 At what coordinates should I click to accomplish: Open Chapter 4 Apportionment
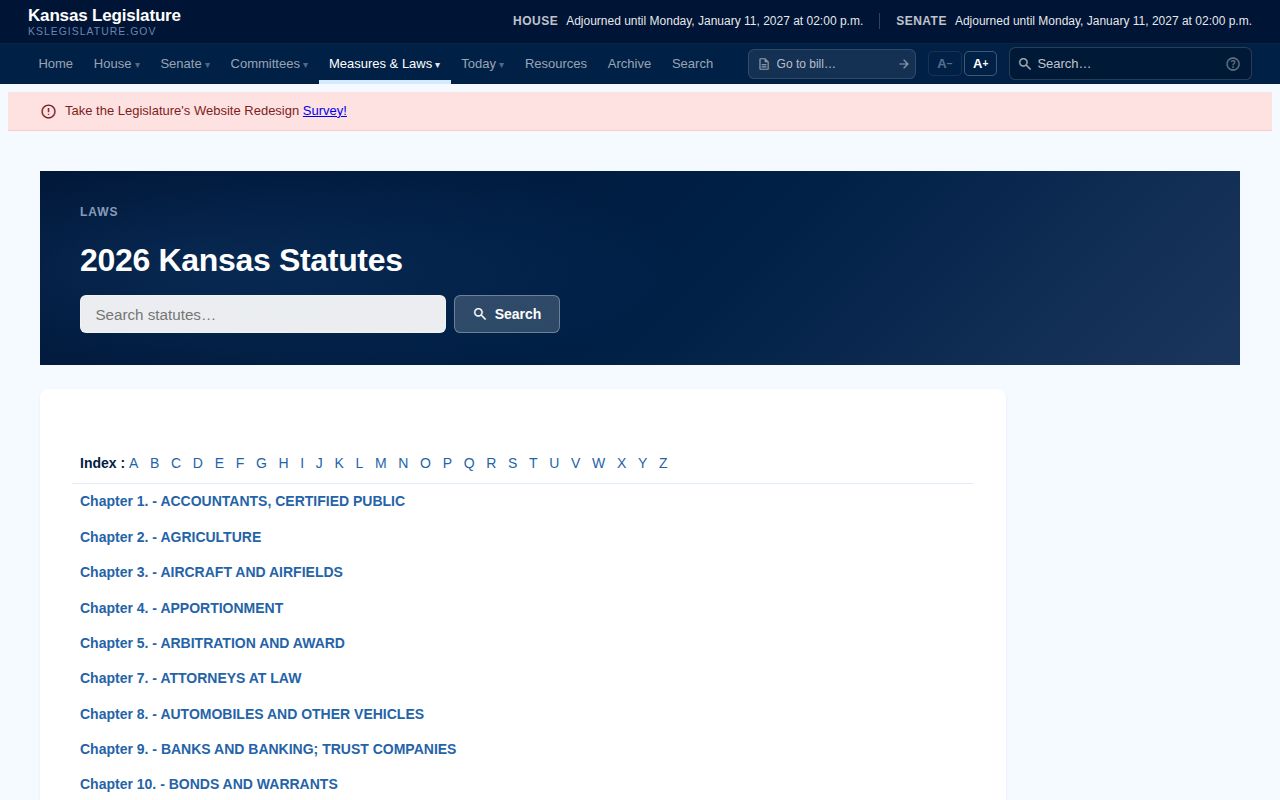[181, 608]
